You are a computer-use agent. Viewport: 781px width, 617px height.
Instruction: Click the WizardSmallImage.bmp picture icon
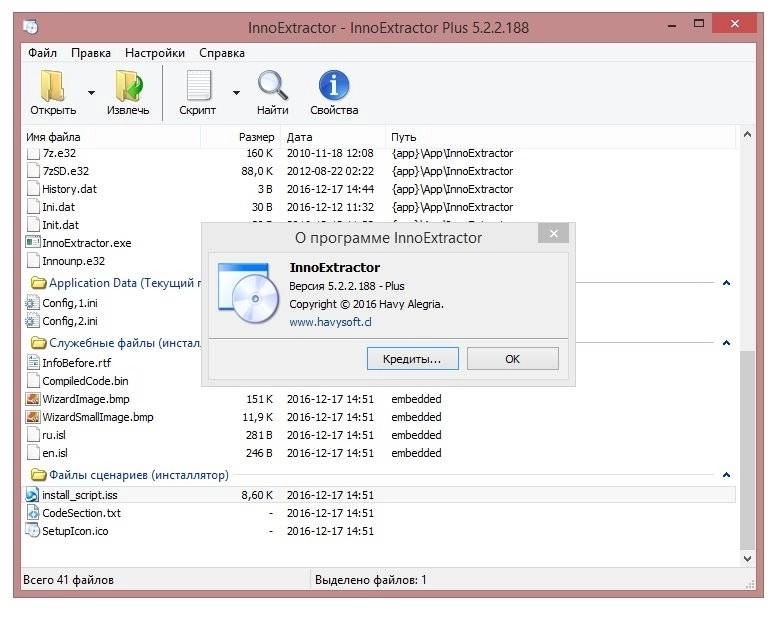[x=33, y=417]
